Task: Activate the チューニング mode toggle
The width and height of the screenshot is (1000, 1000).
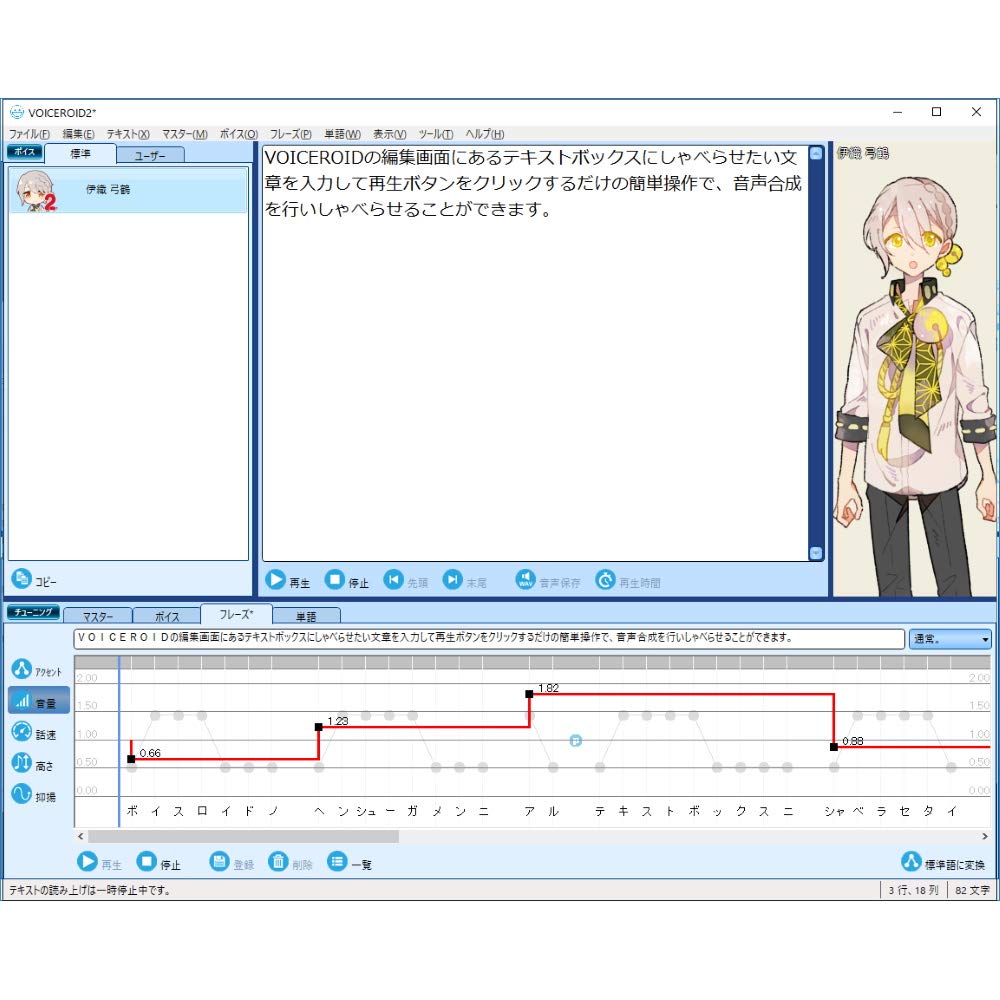Action: 32,612
